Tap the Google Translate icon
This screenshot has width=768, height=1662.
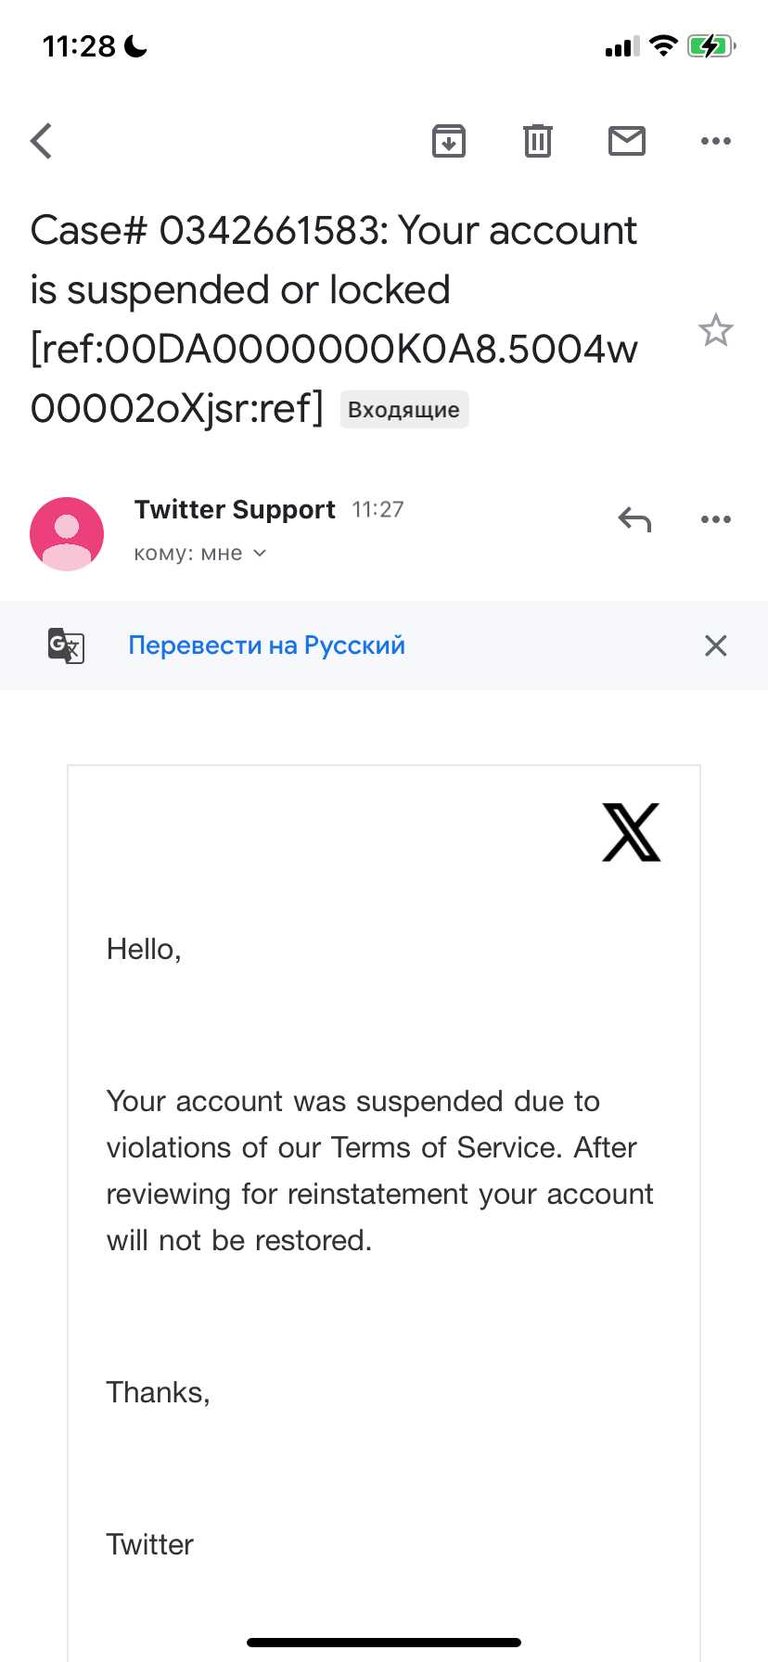(x=66, y=645)
